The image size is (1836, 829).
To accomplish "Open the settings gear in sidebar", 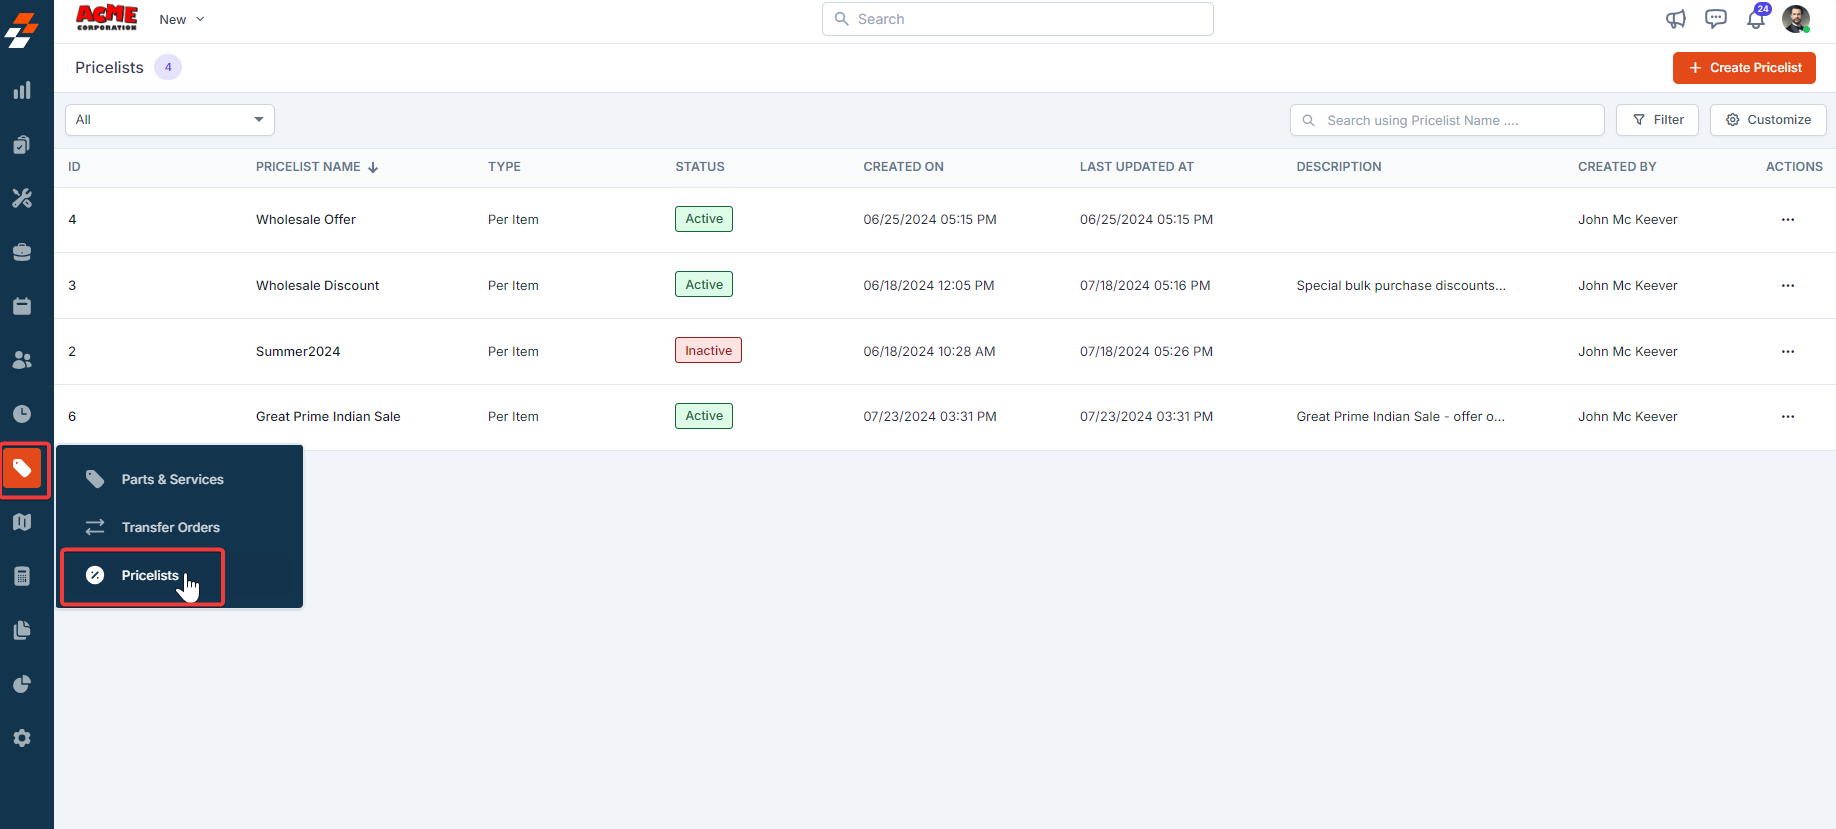I will click(x=22, y=738).
